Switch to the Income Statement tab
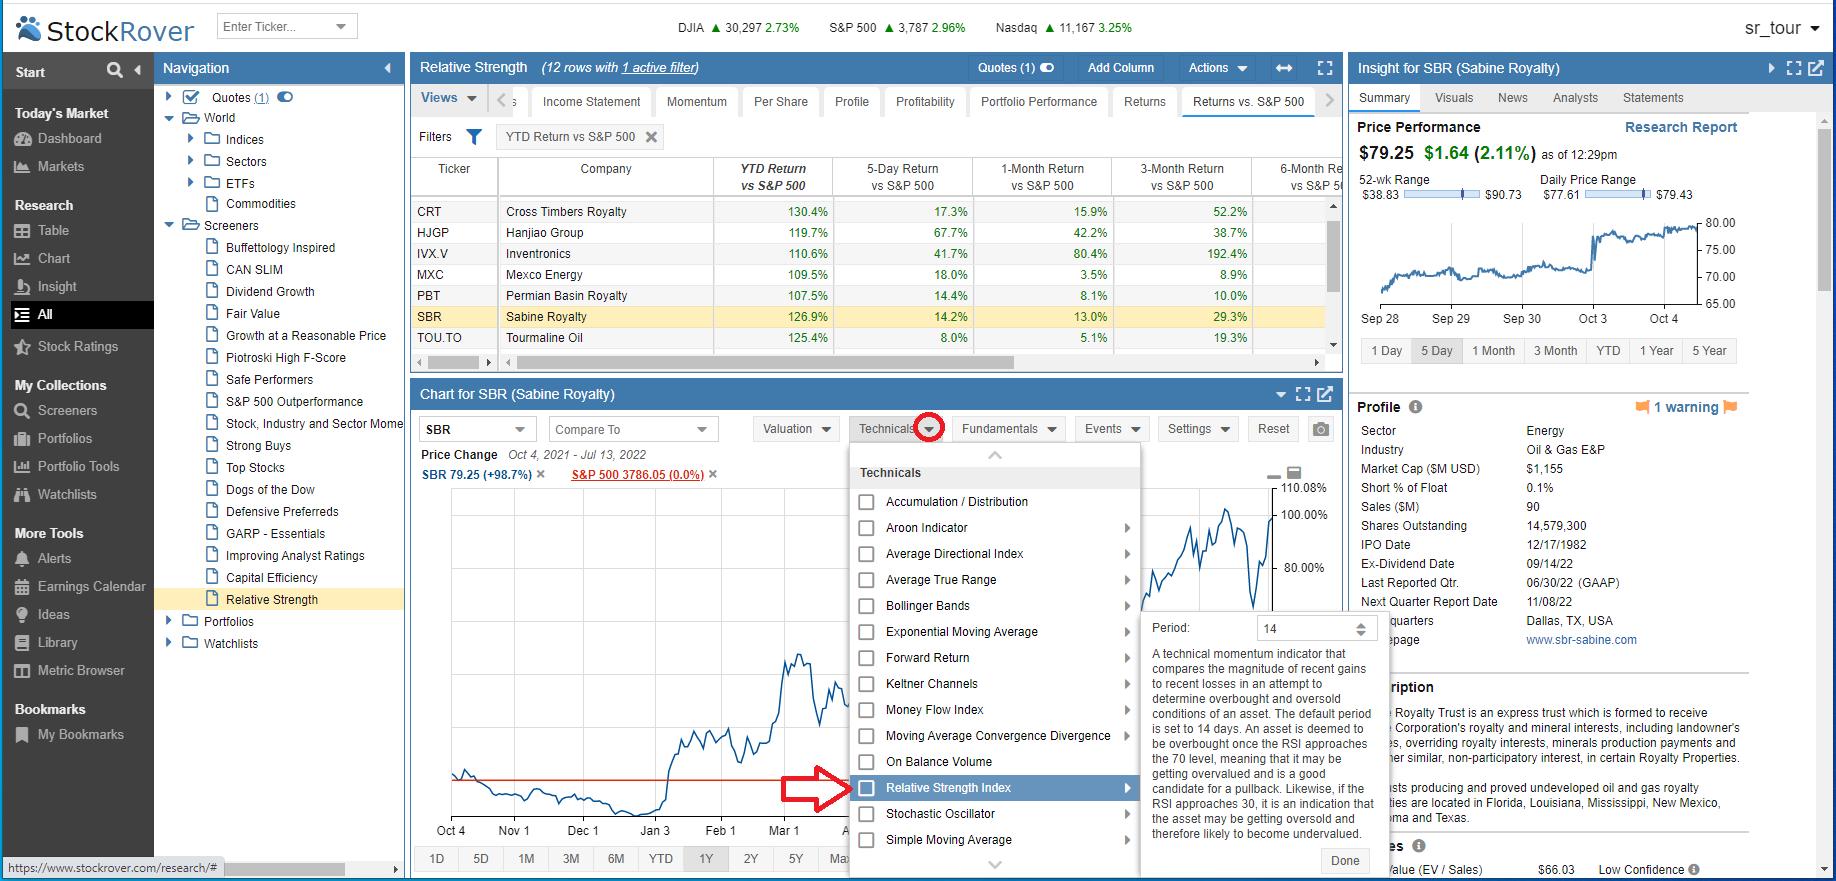Image resolution: width=1836 pixels, height=881 pixels. [591, 102]
